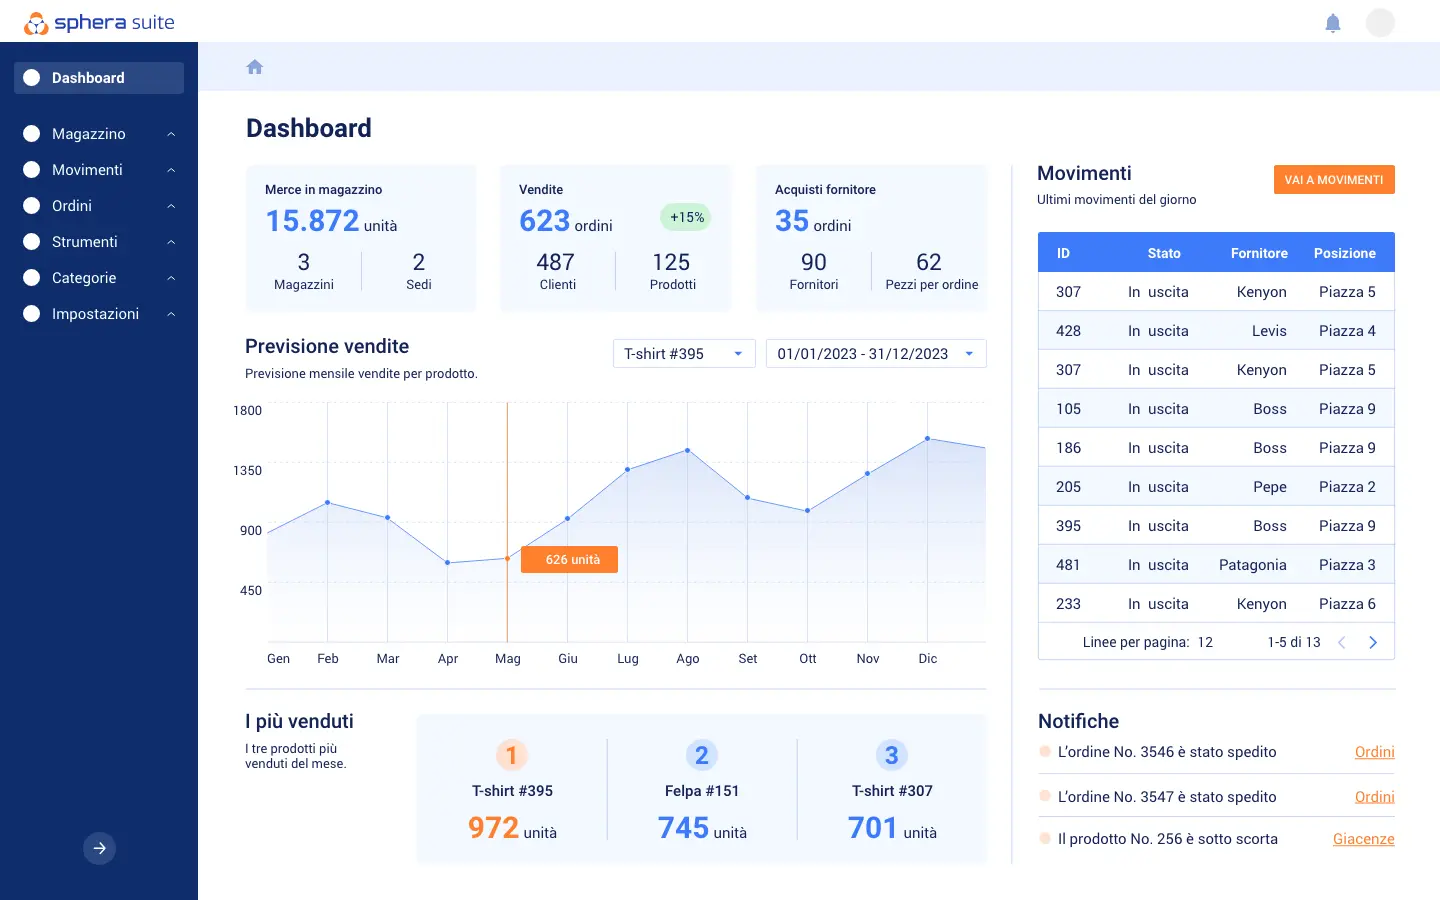Viewport: 1440px width, 900px height.
Task: Click the 626 unità chart tooltip
Action: pos(570,560)
